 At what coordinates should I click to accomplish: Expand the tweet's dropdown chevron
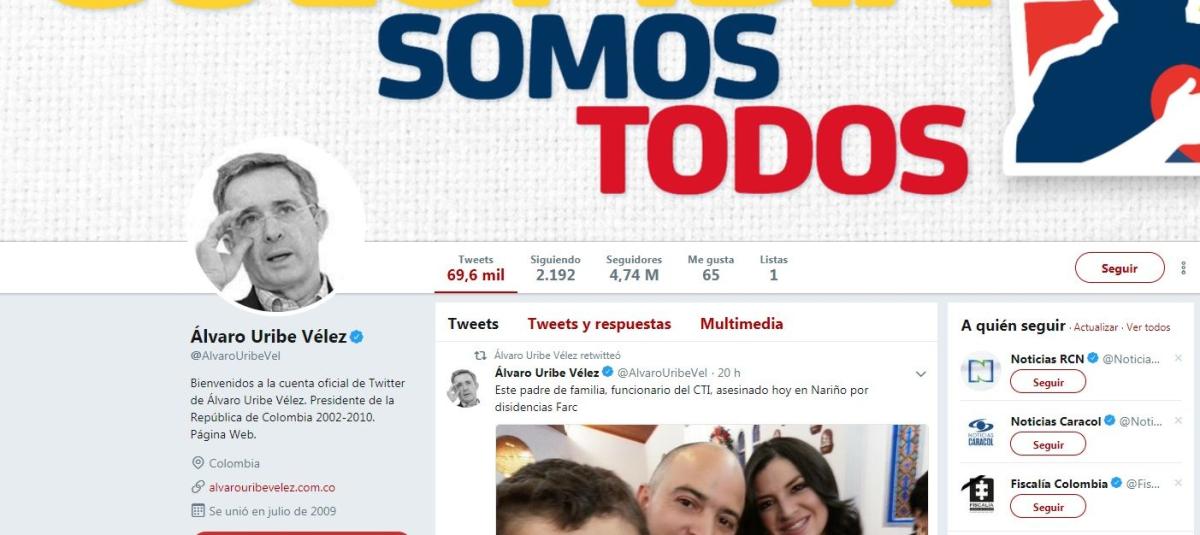pyautogui.click(x=921, y=374)
